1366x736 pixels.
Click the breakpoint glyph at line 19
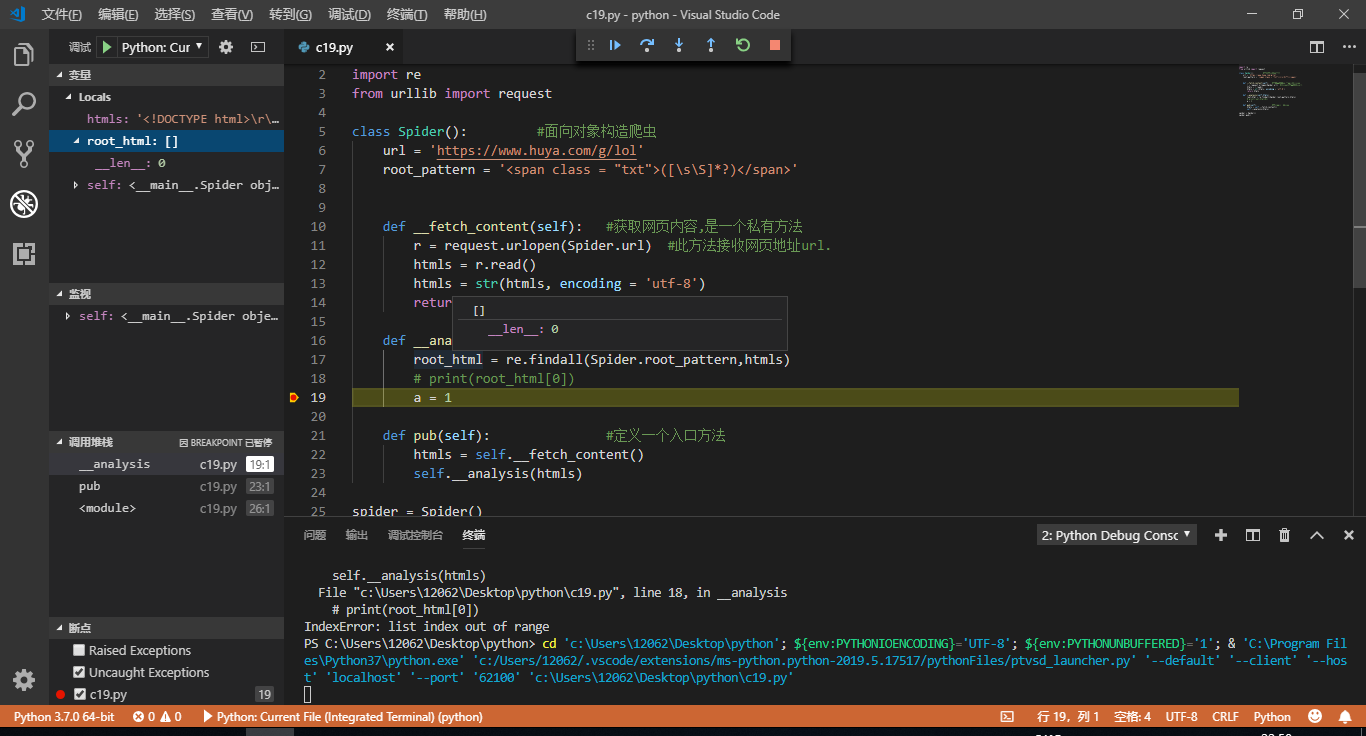pos(293,397)
